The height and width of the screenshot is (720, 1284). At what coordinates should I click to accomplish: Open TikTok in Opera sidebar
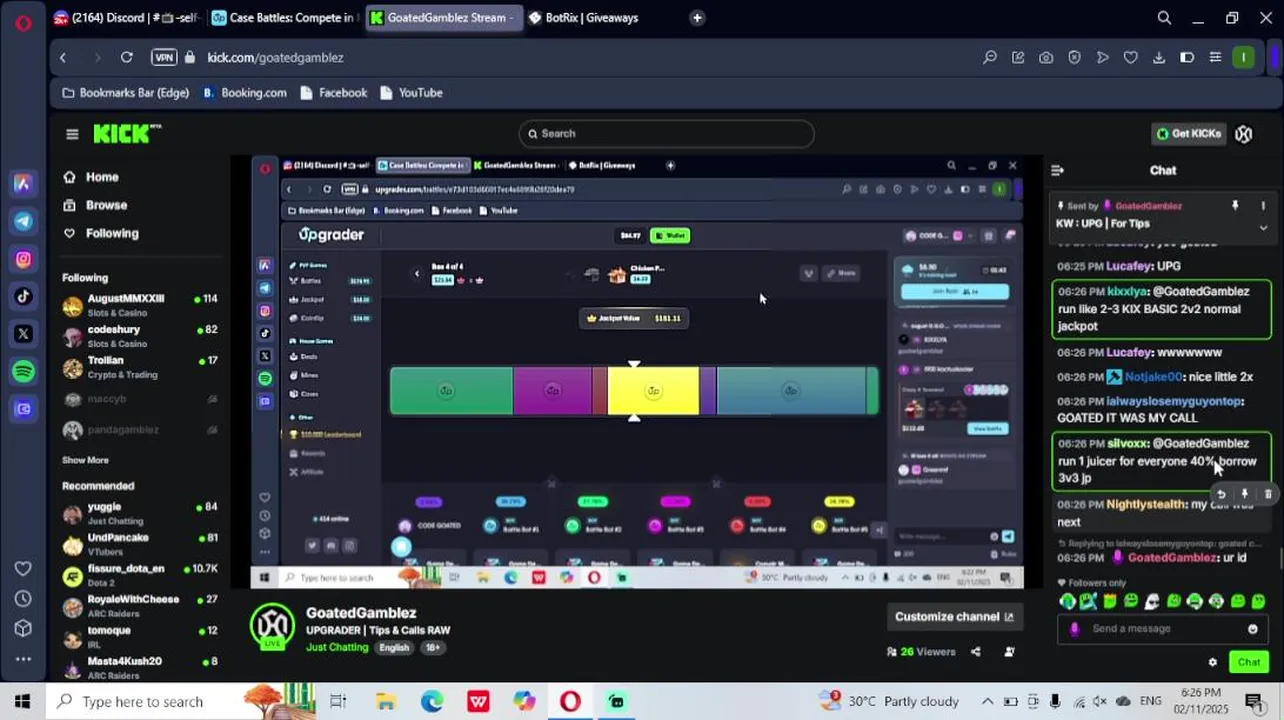23,296
